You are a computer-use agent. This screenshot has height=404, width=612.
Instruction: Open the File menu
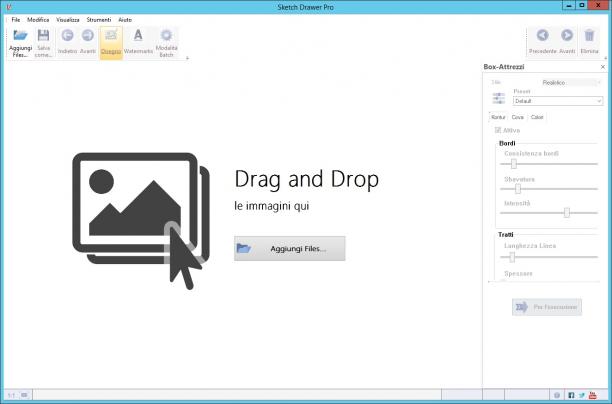(16, 20)
